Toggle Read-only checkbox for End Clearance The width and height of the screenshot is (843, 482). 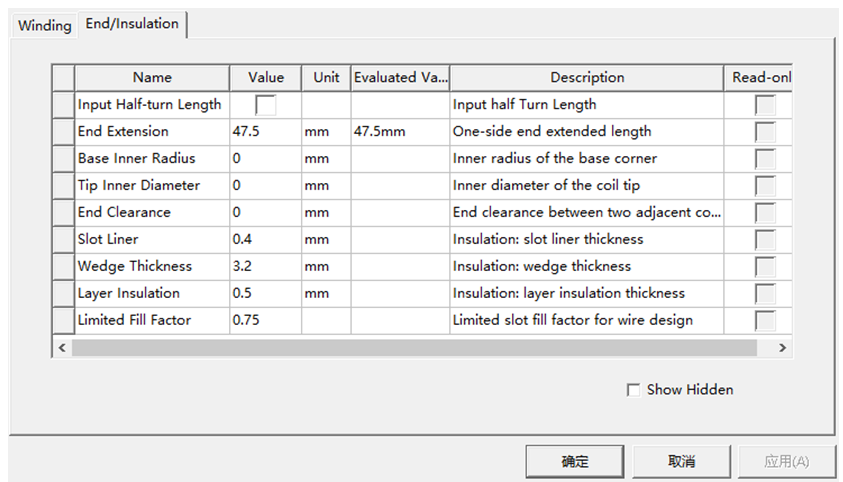click(765, 212)
